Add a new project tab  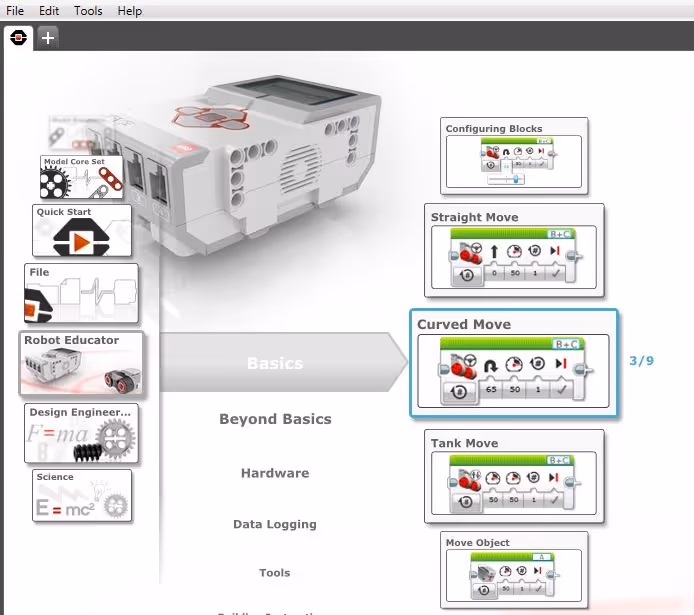(48, 38)
